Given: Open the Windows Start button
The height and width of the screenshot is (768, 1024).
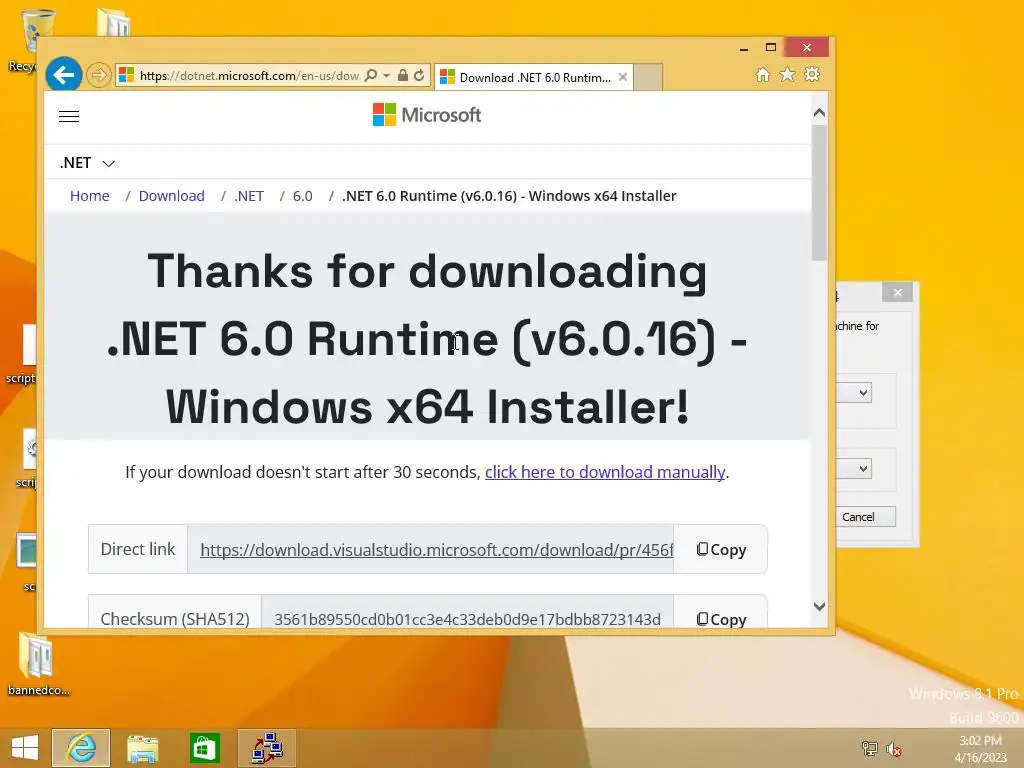Looking at the screenshot, I should tap(25, 748).
